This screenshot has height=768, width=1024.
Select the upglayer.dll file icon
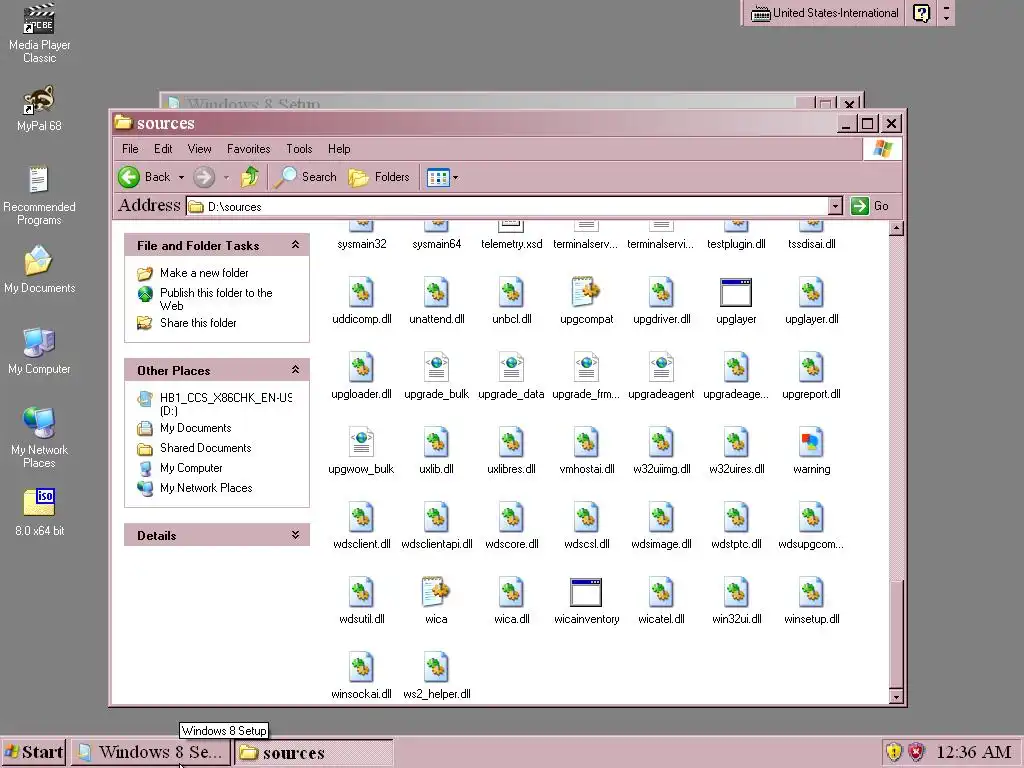point(811,292)
